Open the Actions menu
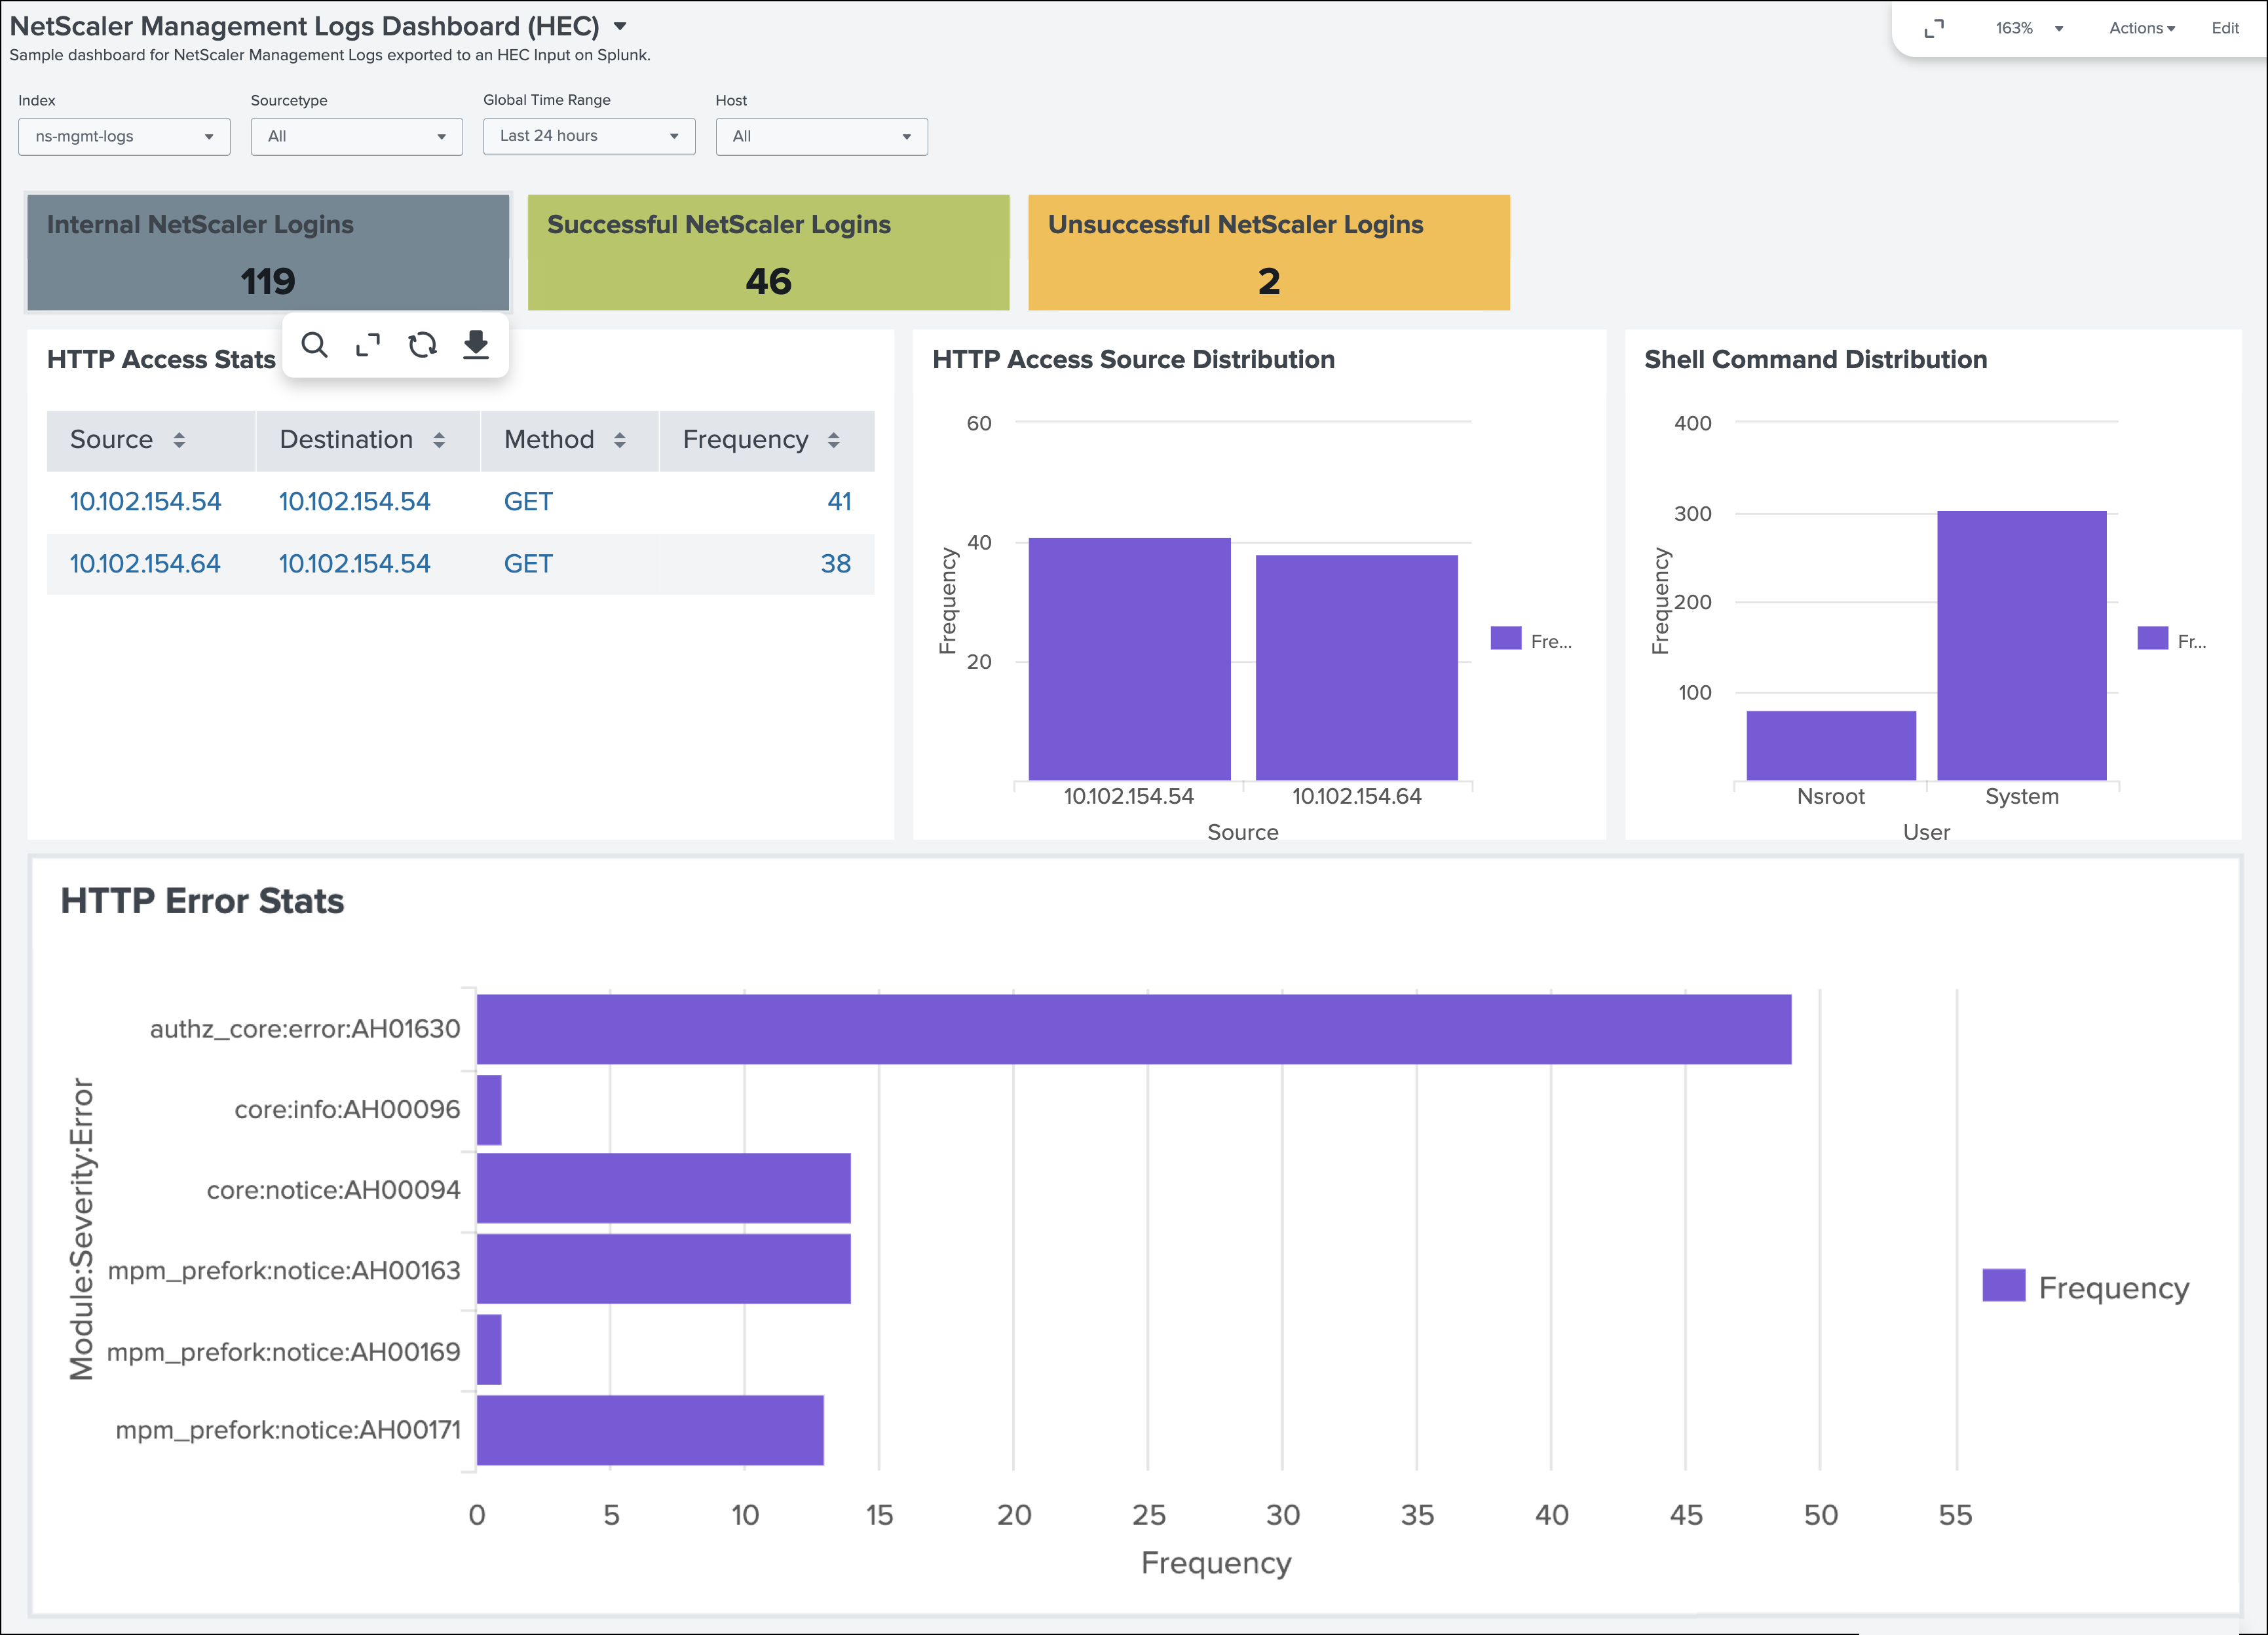The width and height of the screenshot is (2268, 1635). coord(2141,28)
